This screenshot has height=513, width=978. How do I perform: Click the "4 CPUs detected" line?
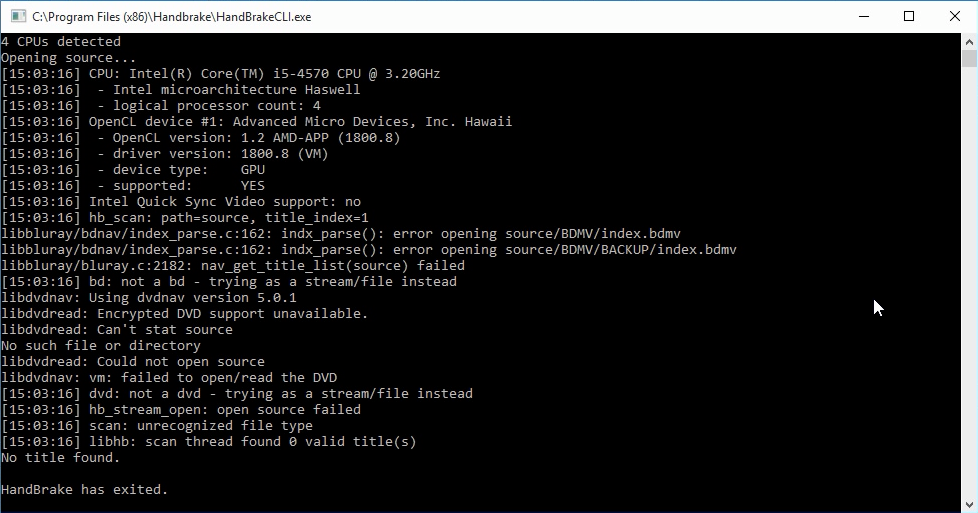[x=61, y=41]
